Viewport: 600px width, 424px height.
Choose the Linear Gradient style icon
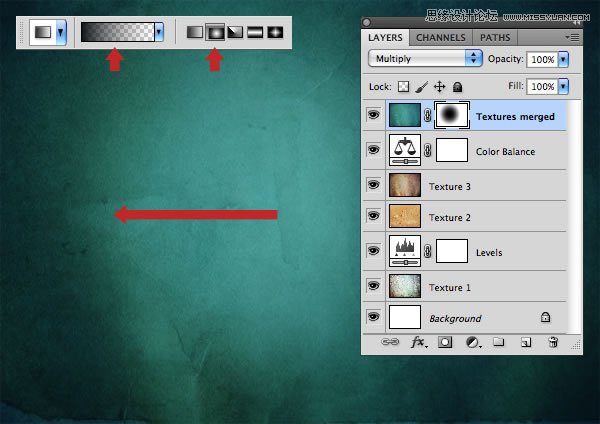coord(195,32)
